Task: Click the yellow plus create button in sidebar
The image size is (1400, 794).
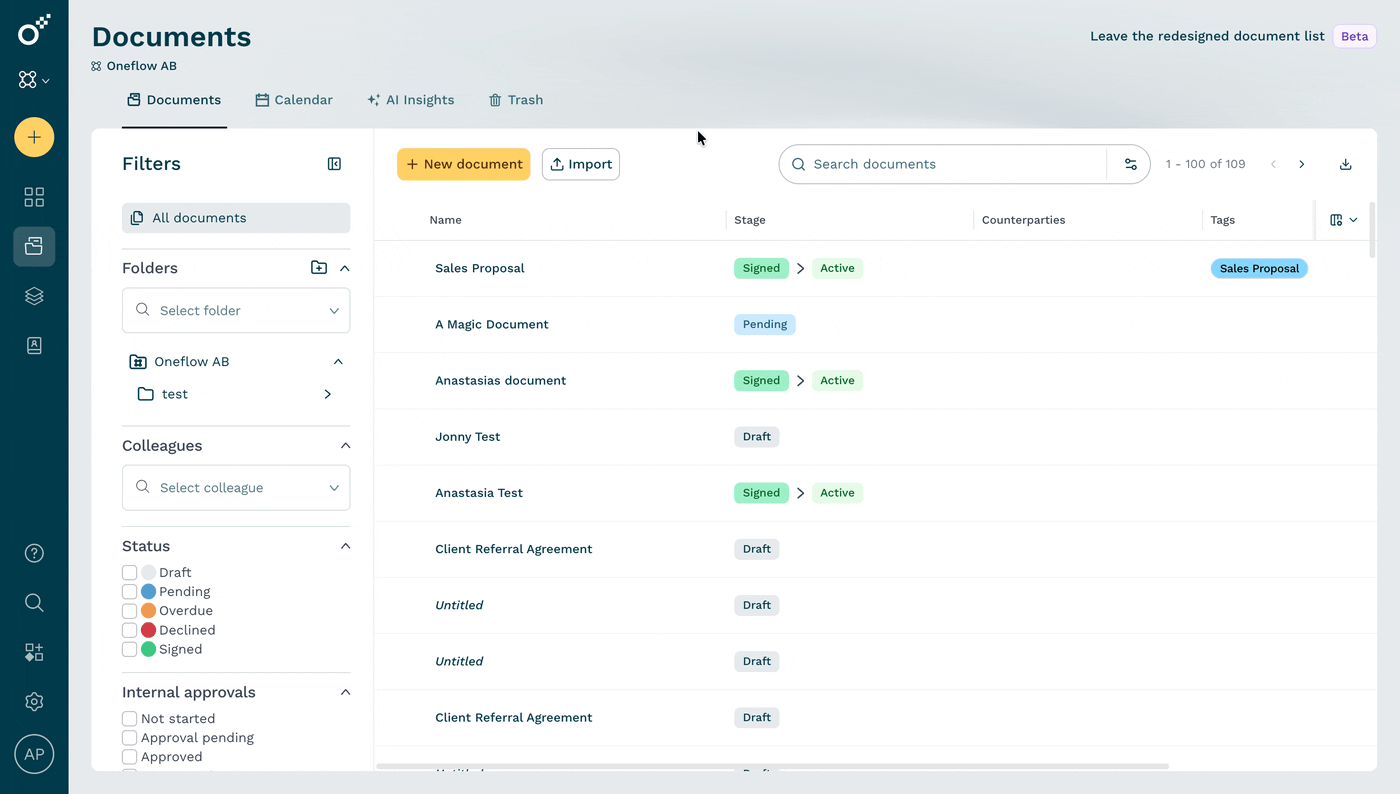Action: coord(34,137)
